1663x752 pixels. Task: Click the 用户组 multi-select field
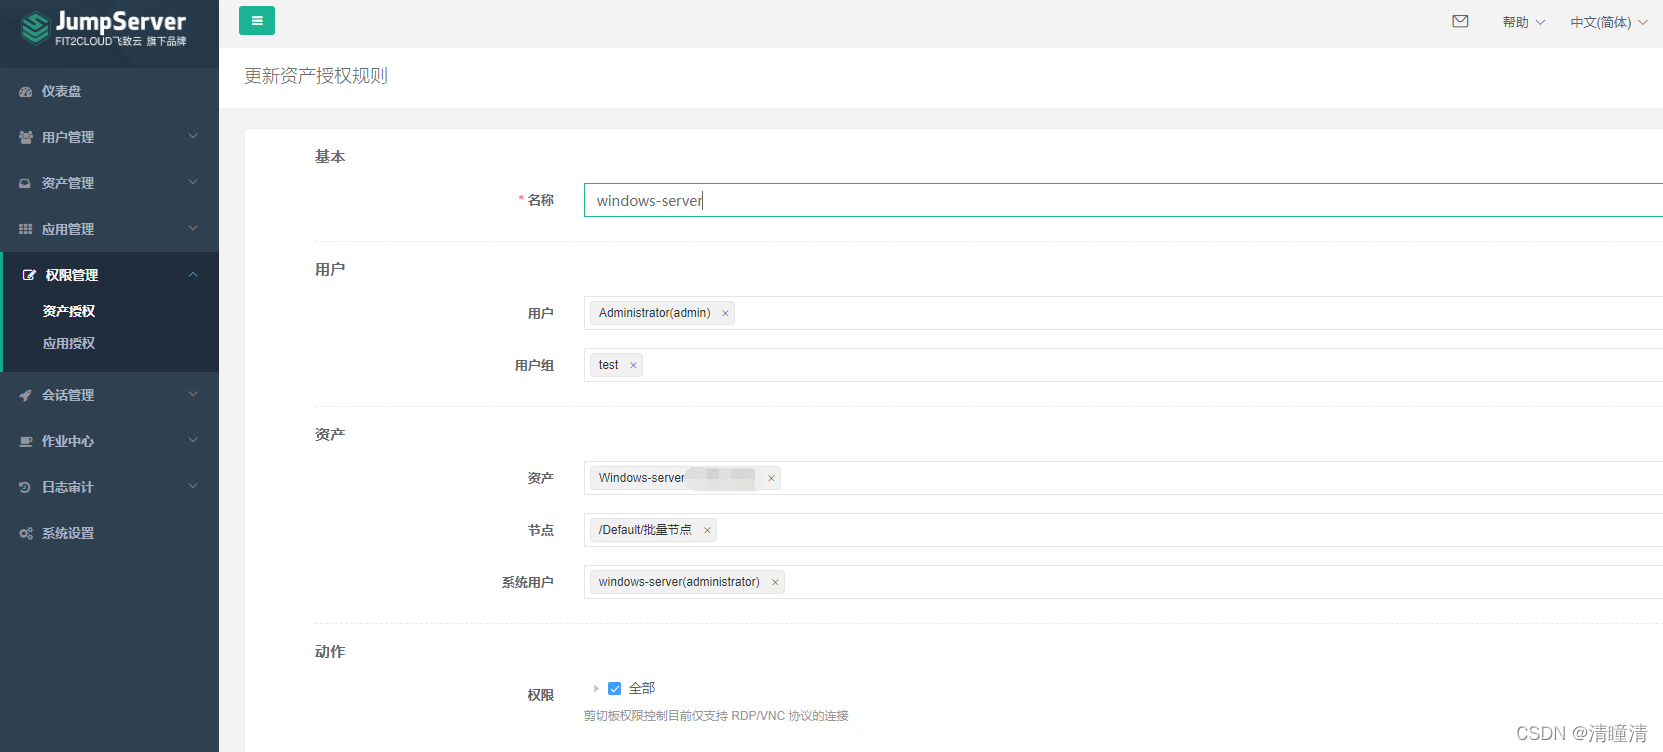click(1123, 365)
